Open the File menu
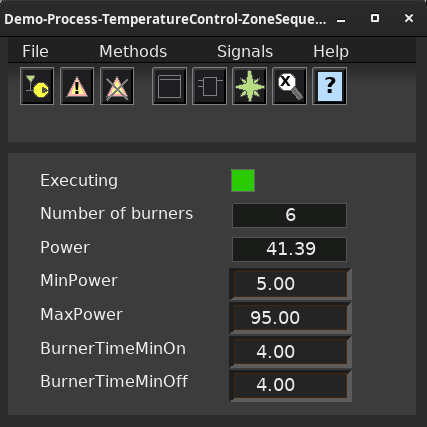 click(35, 52)
